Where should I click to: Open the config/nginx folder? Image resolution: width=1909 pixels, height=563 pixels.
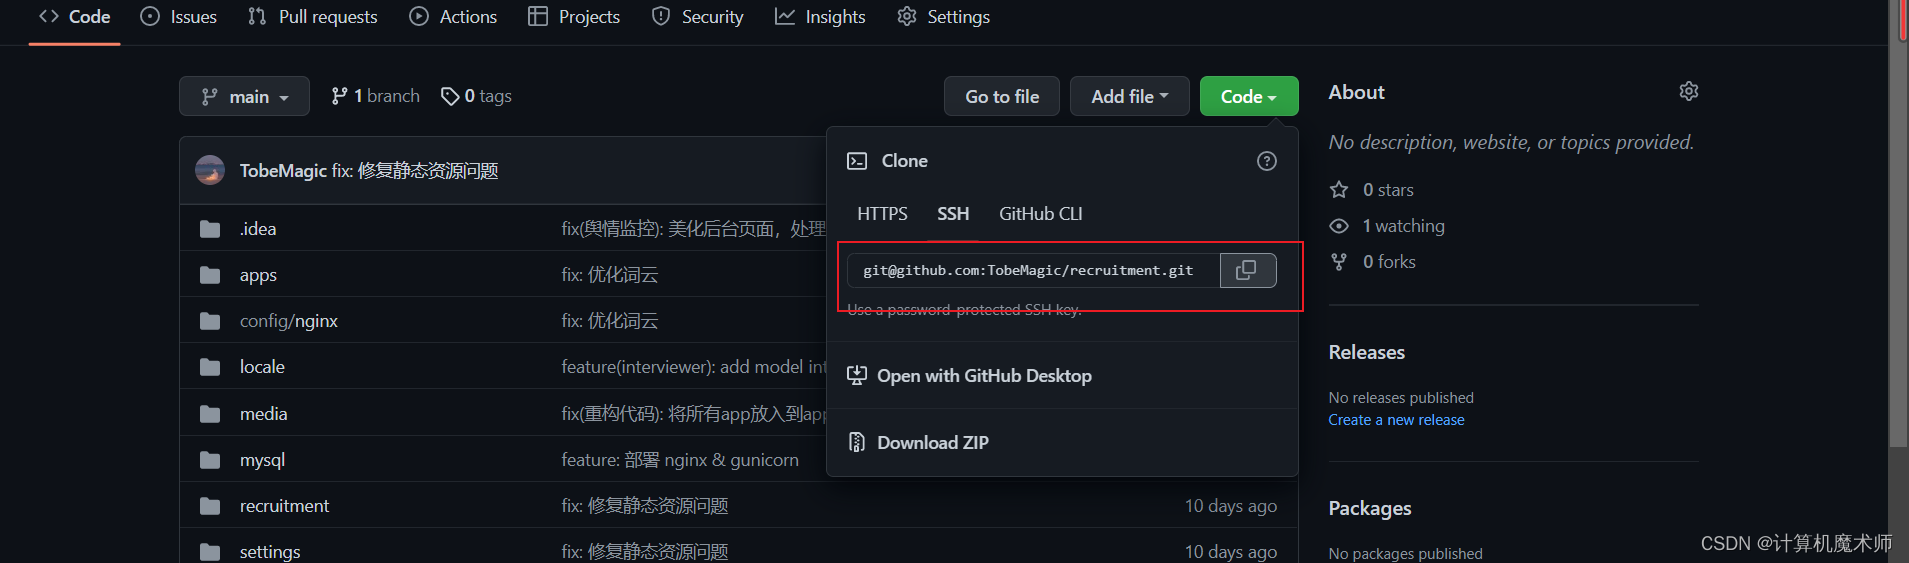point(289,321)
